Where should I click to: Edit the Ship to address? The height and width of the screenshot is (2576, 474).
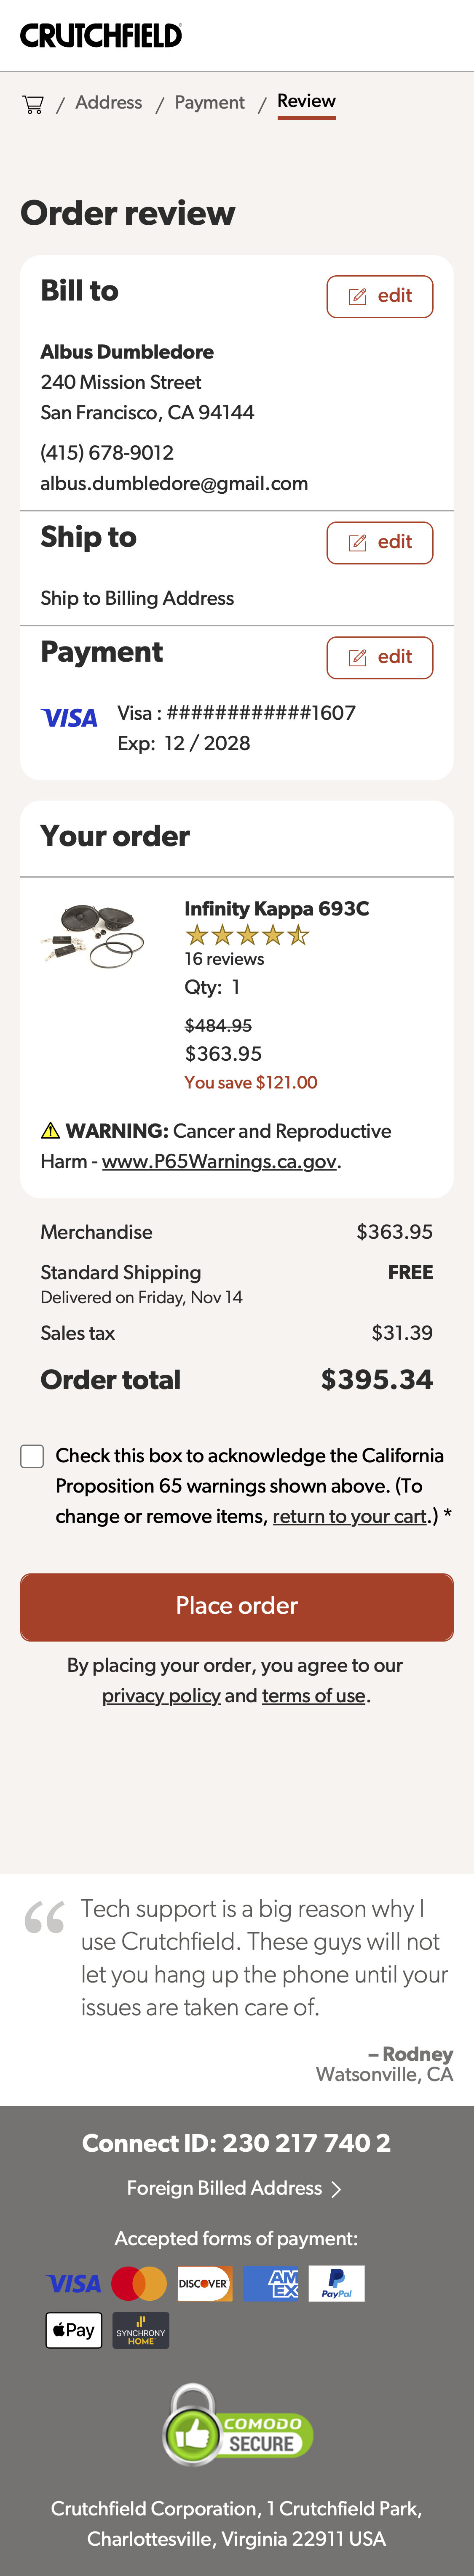(x=379, y=542)
